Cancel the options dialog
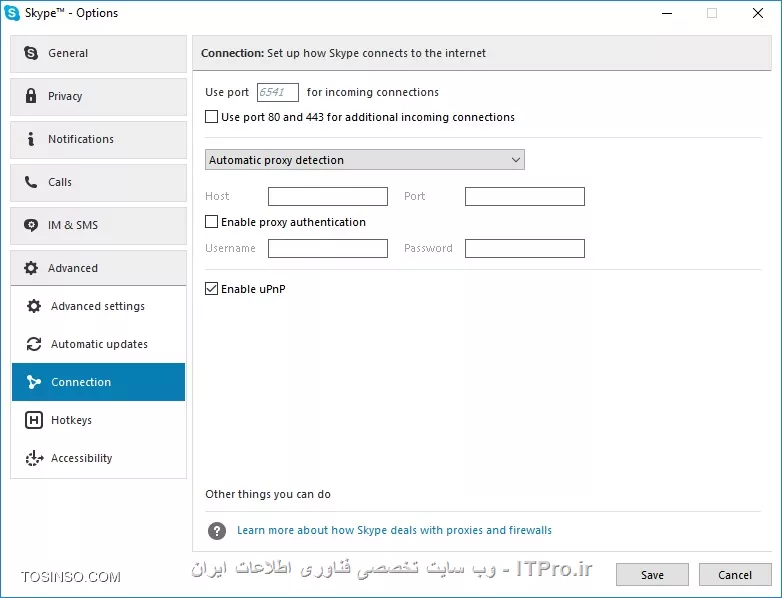The image size is (782, 598). [735, 575]
